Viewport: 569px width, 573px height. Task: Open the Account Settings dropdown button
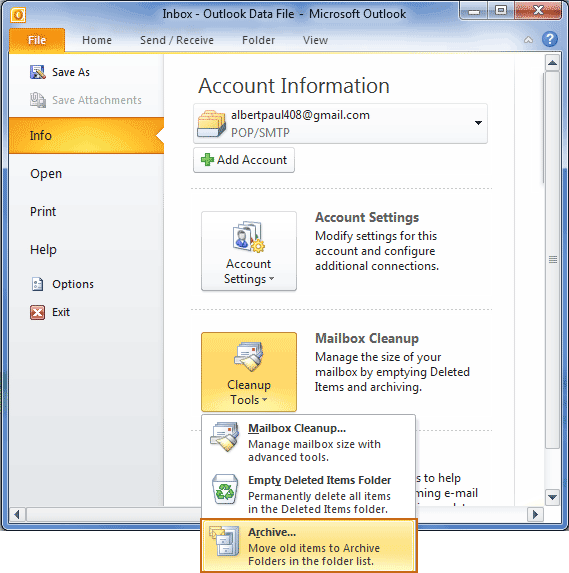[x=249, y=251]
